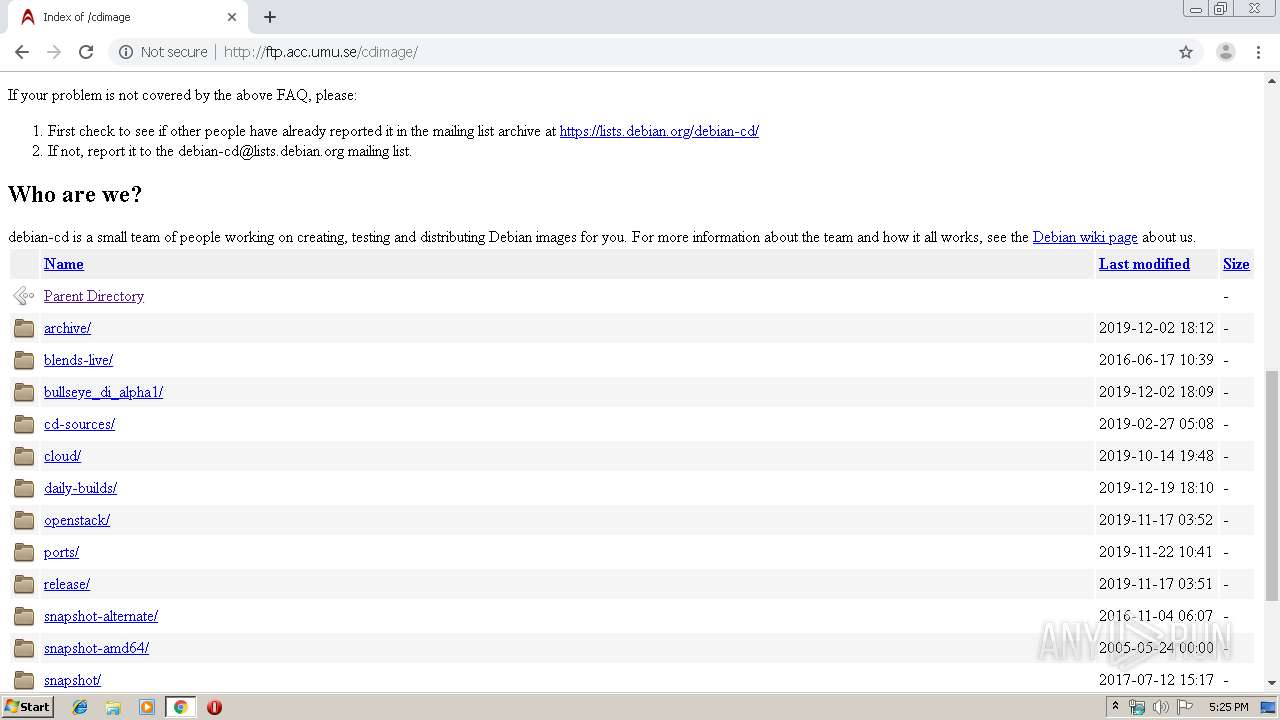
Task: Open the Chrome three-dot menu
Action: pyautogui.click(x=1259, y=52)
